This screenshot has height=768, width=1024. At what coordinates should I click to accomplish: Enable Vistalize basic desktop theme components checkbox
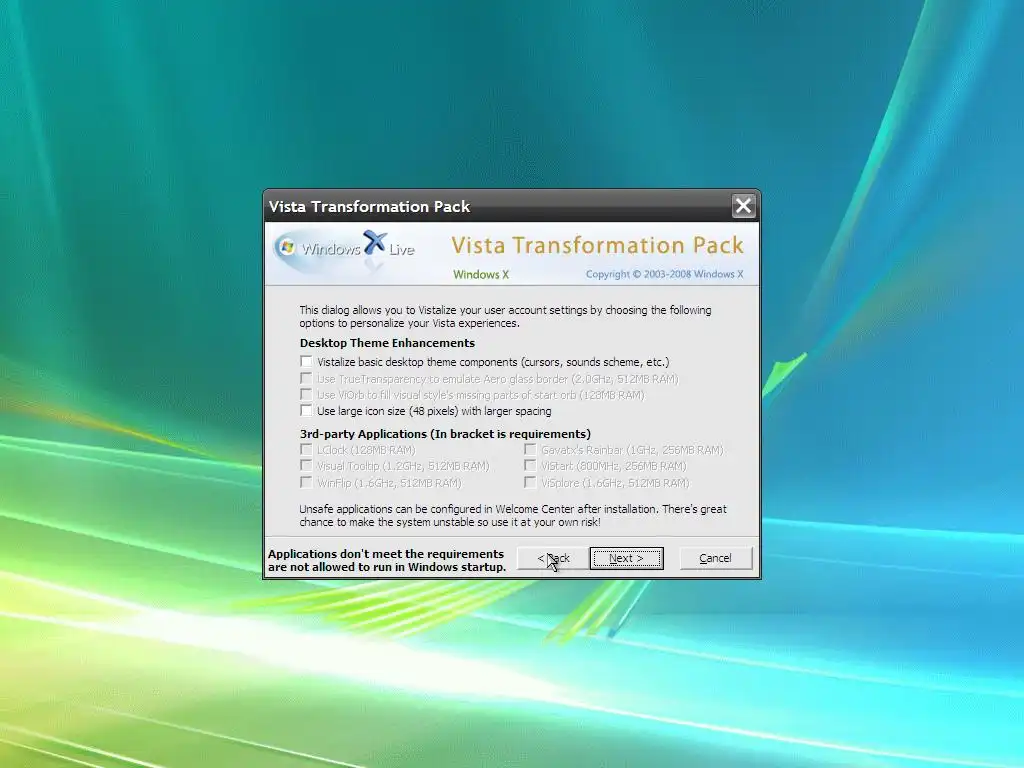click(x=306, y=361)
